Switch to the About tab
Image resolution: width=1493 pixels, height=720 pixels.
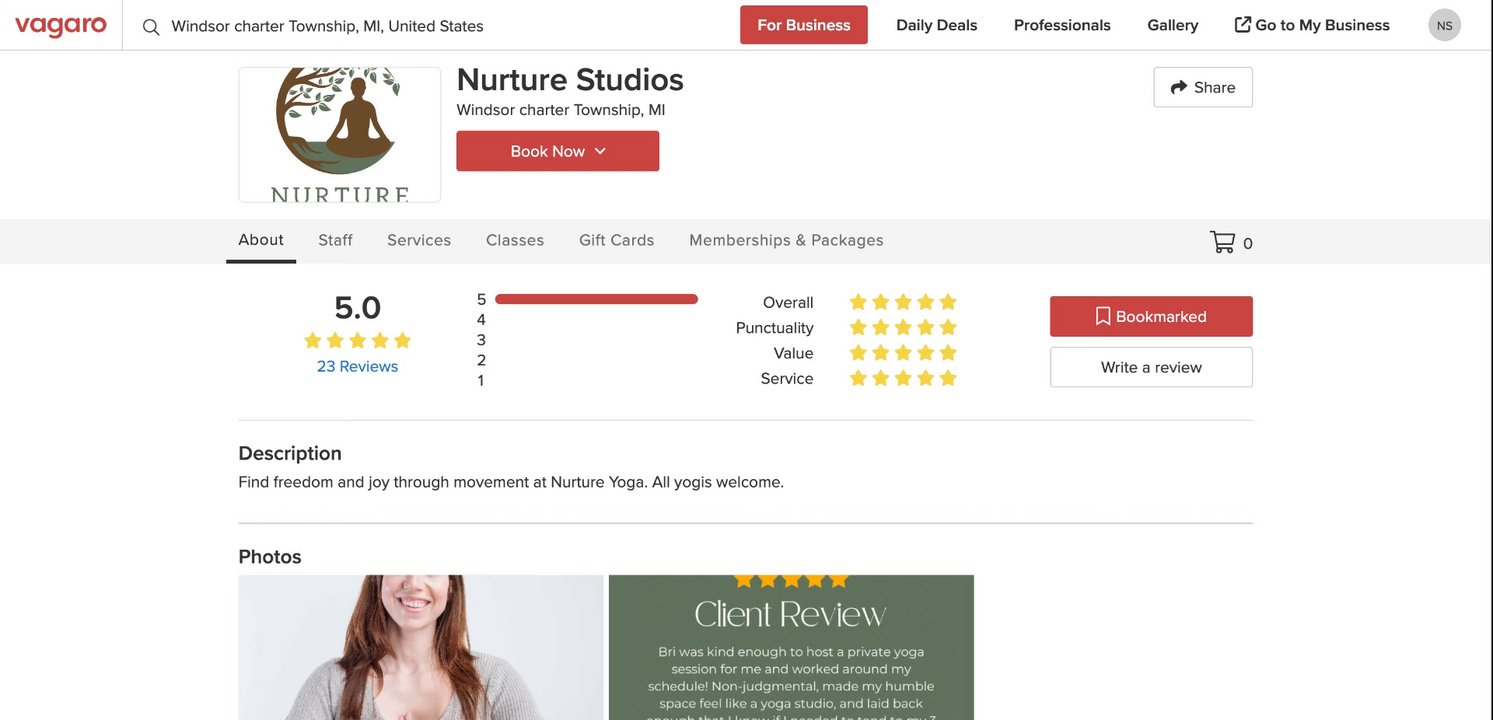point(261,240)
